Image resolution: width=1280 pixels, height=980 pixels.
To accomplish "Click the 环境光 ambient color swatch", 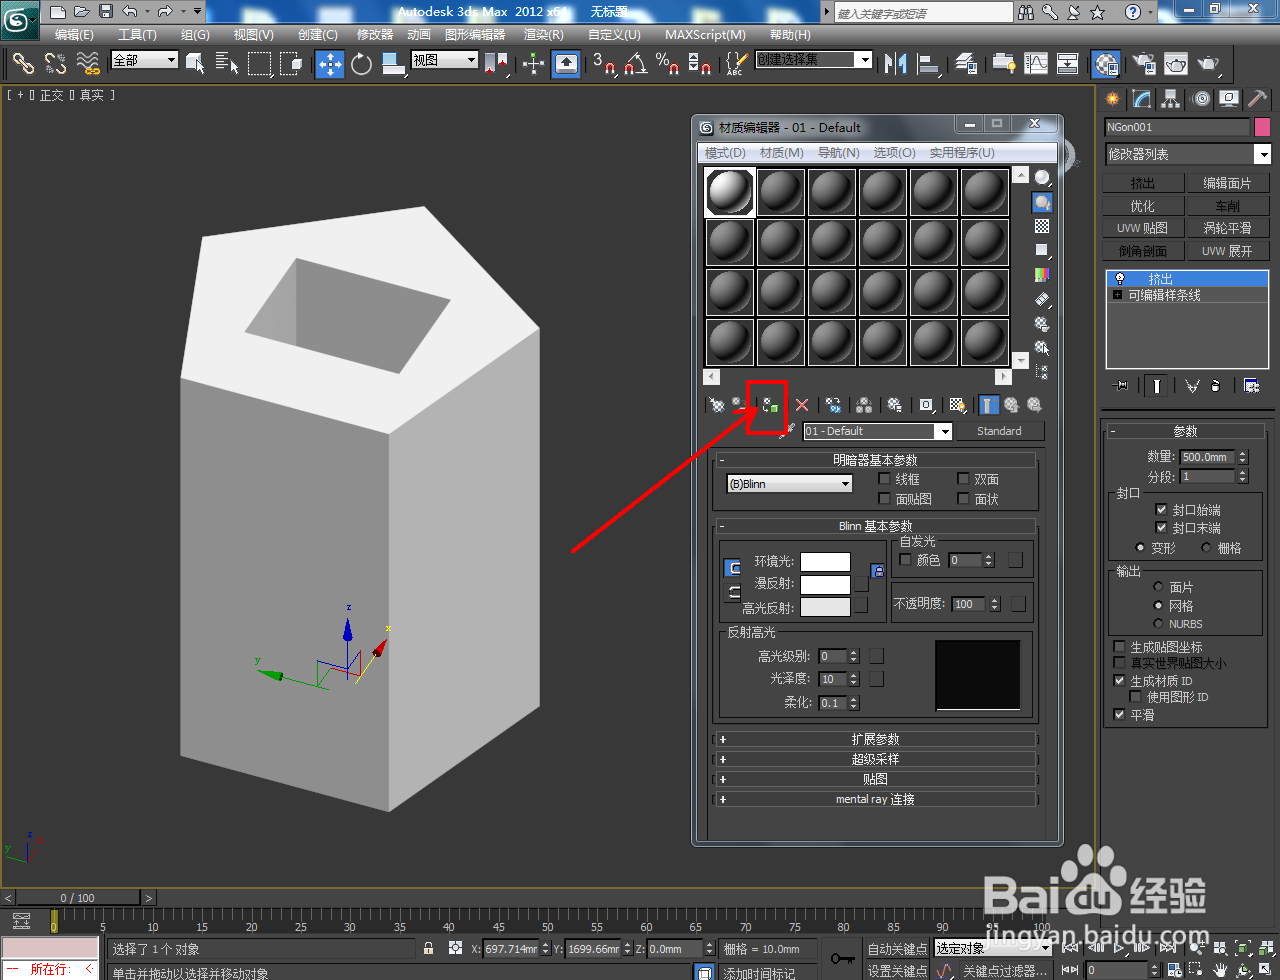I will point(825,562).
